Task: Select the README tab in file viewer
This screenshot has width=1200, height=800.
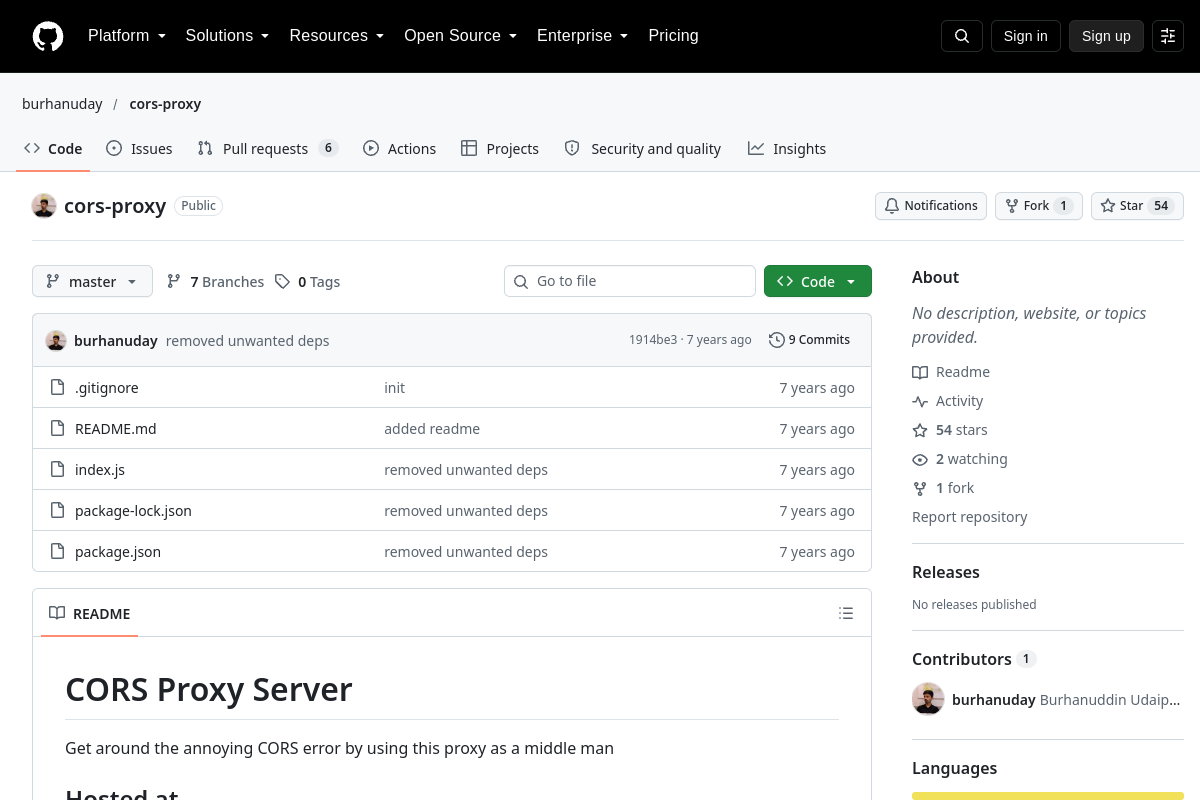Action: coord(90,613)
